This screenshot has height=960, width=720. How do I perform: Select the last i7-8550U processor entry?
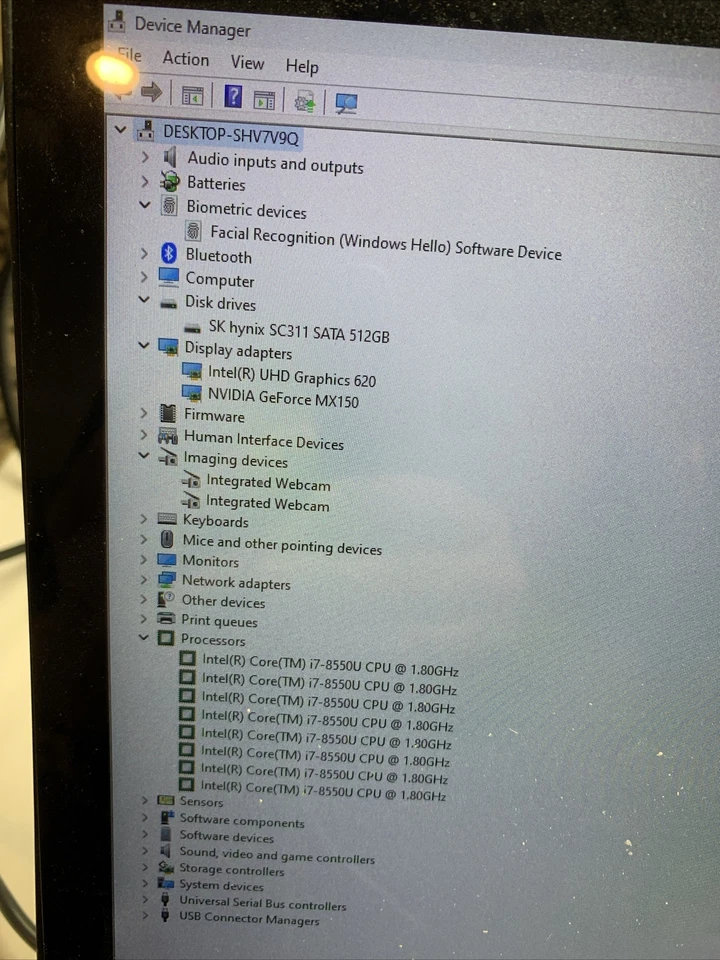[x=323, y=790]
